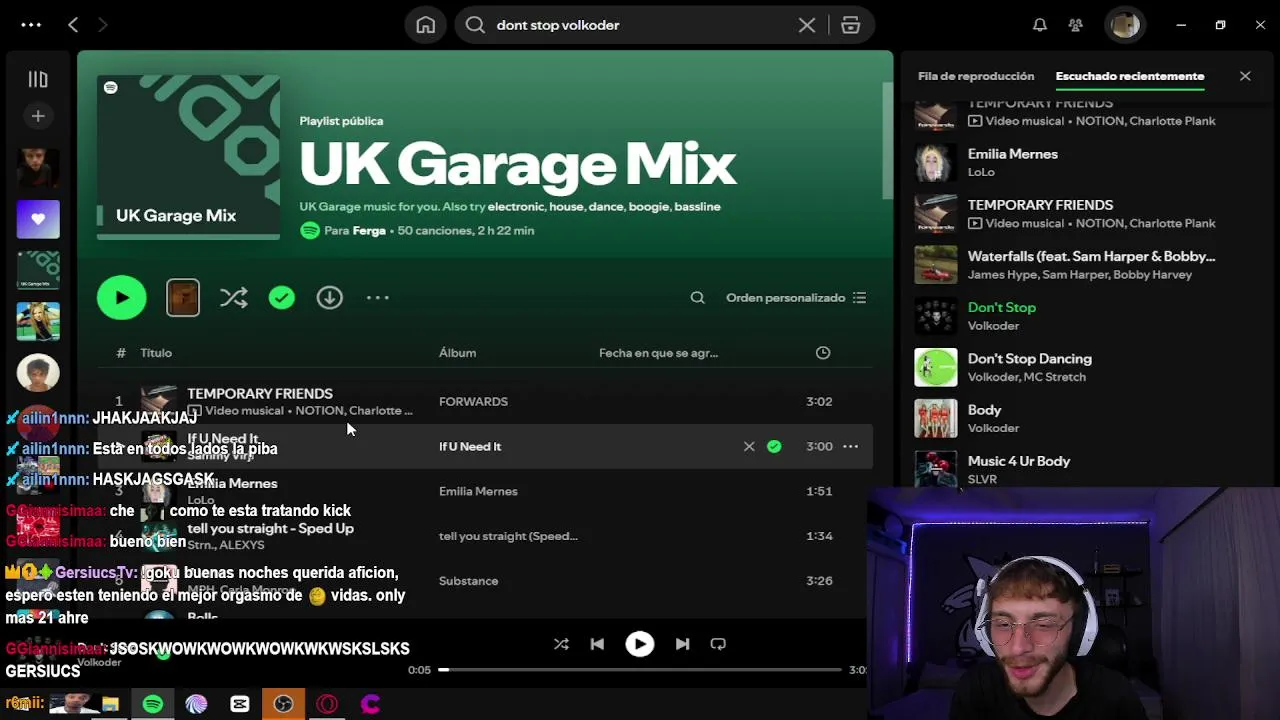Open the notifications bell
The image size is (1280, 720).
pos(1040,25)
